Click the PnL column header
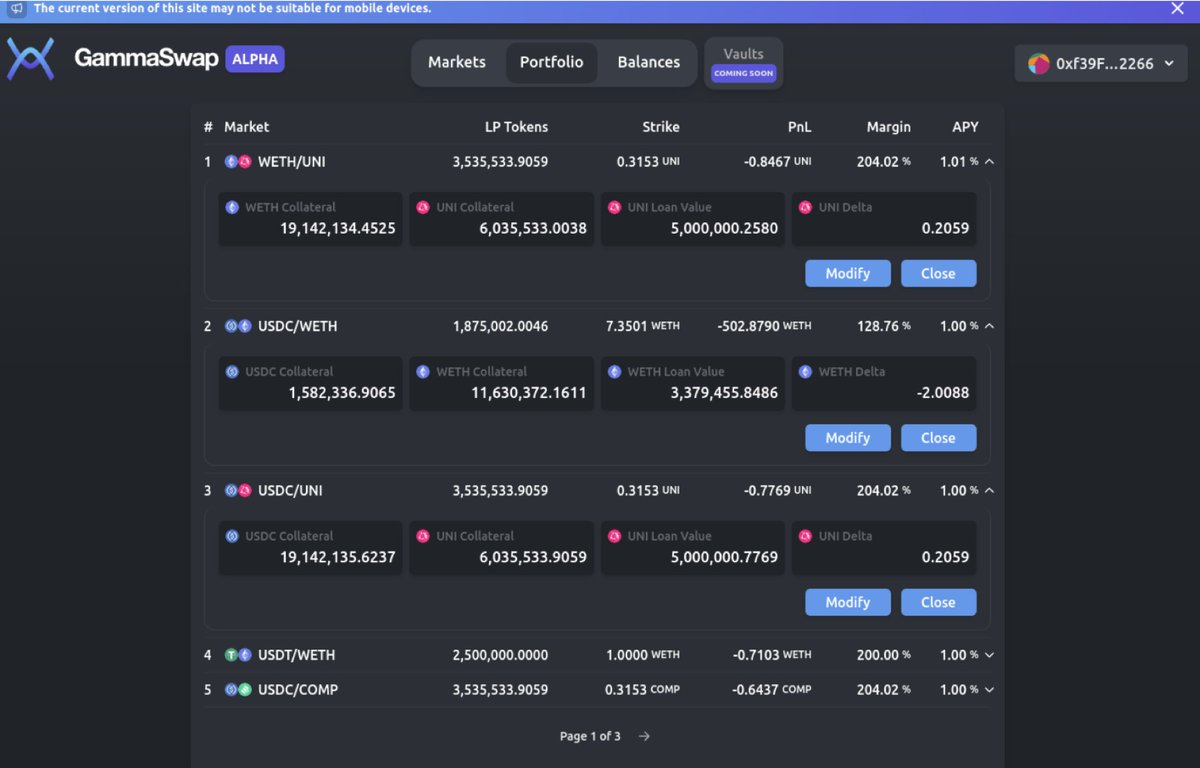 click(x=800, y=127)
